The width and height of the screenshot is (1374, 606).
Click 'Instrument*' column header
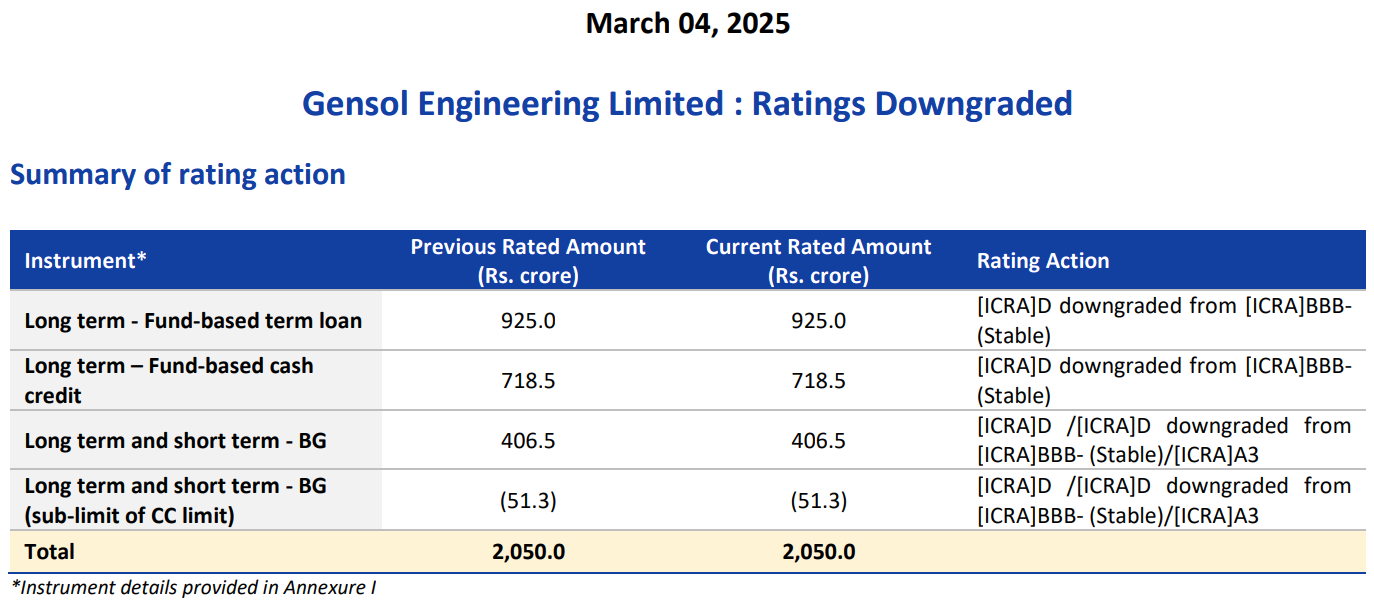86,261
